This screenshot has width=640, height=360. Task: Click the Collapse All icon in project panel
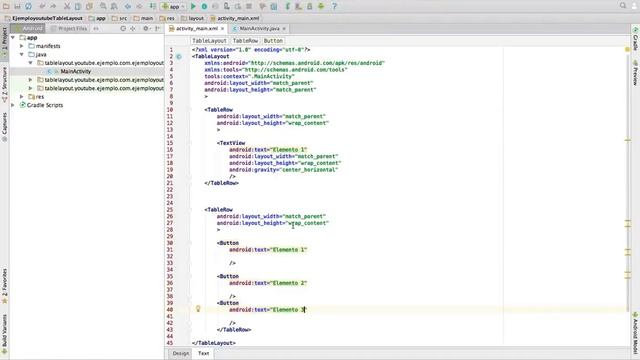tap(133, 29)
